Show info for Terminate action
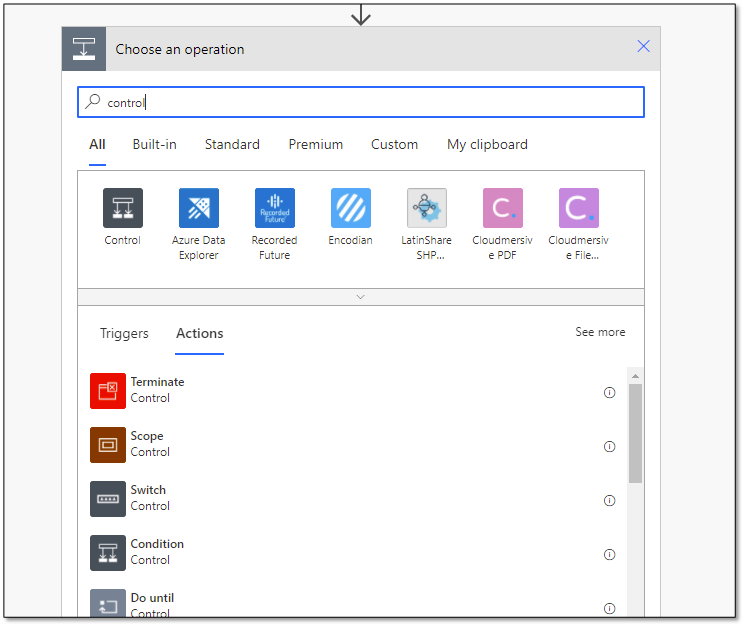The width and height of the screenshot is (744, 626). [x=609, y=392]
